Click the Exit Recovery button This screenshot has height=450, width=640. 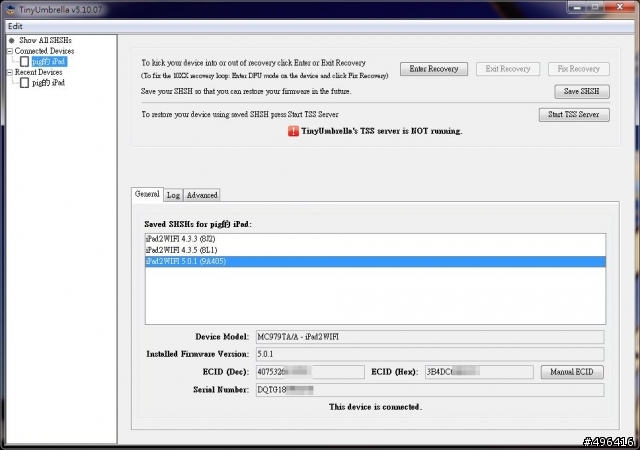508,69
